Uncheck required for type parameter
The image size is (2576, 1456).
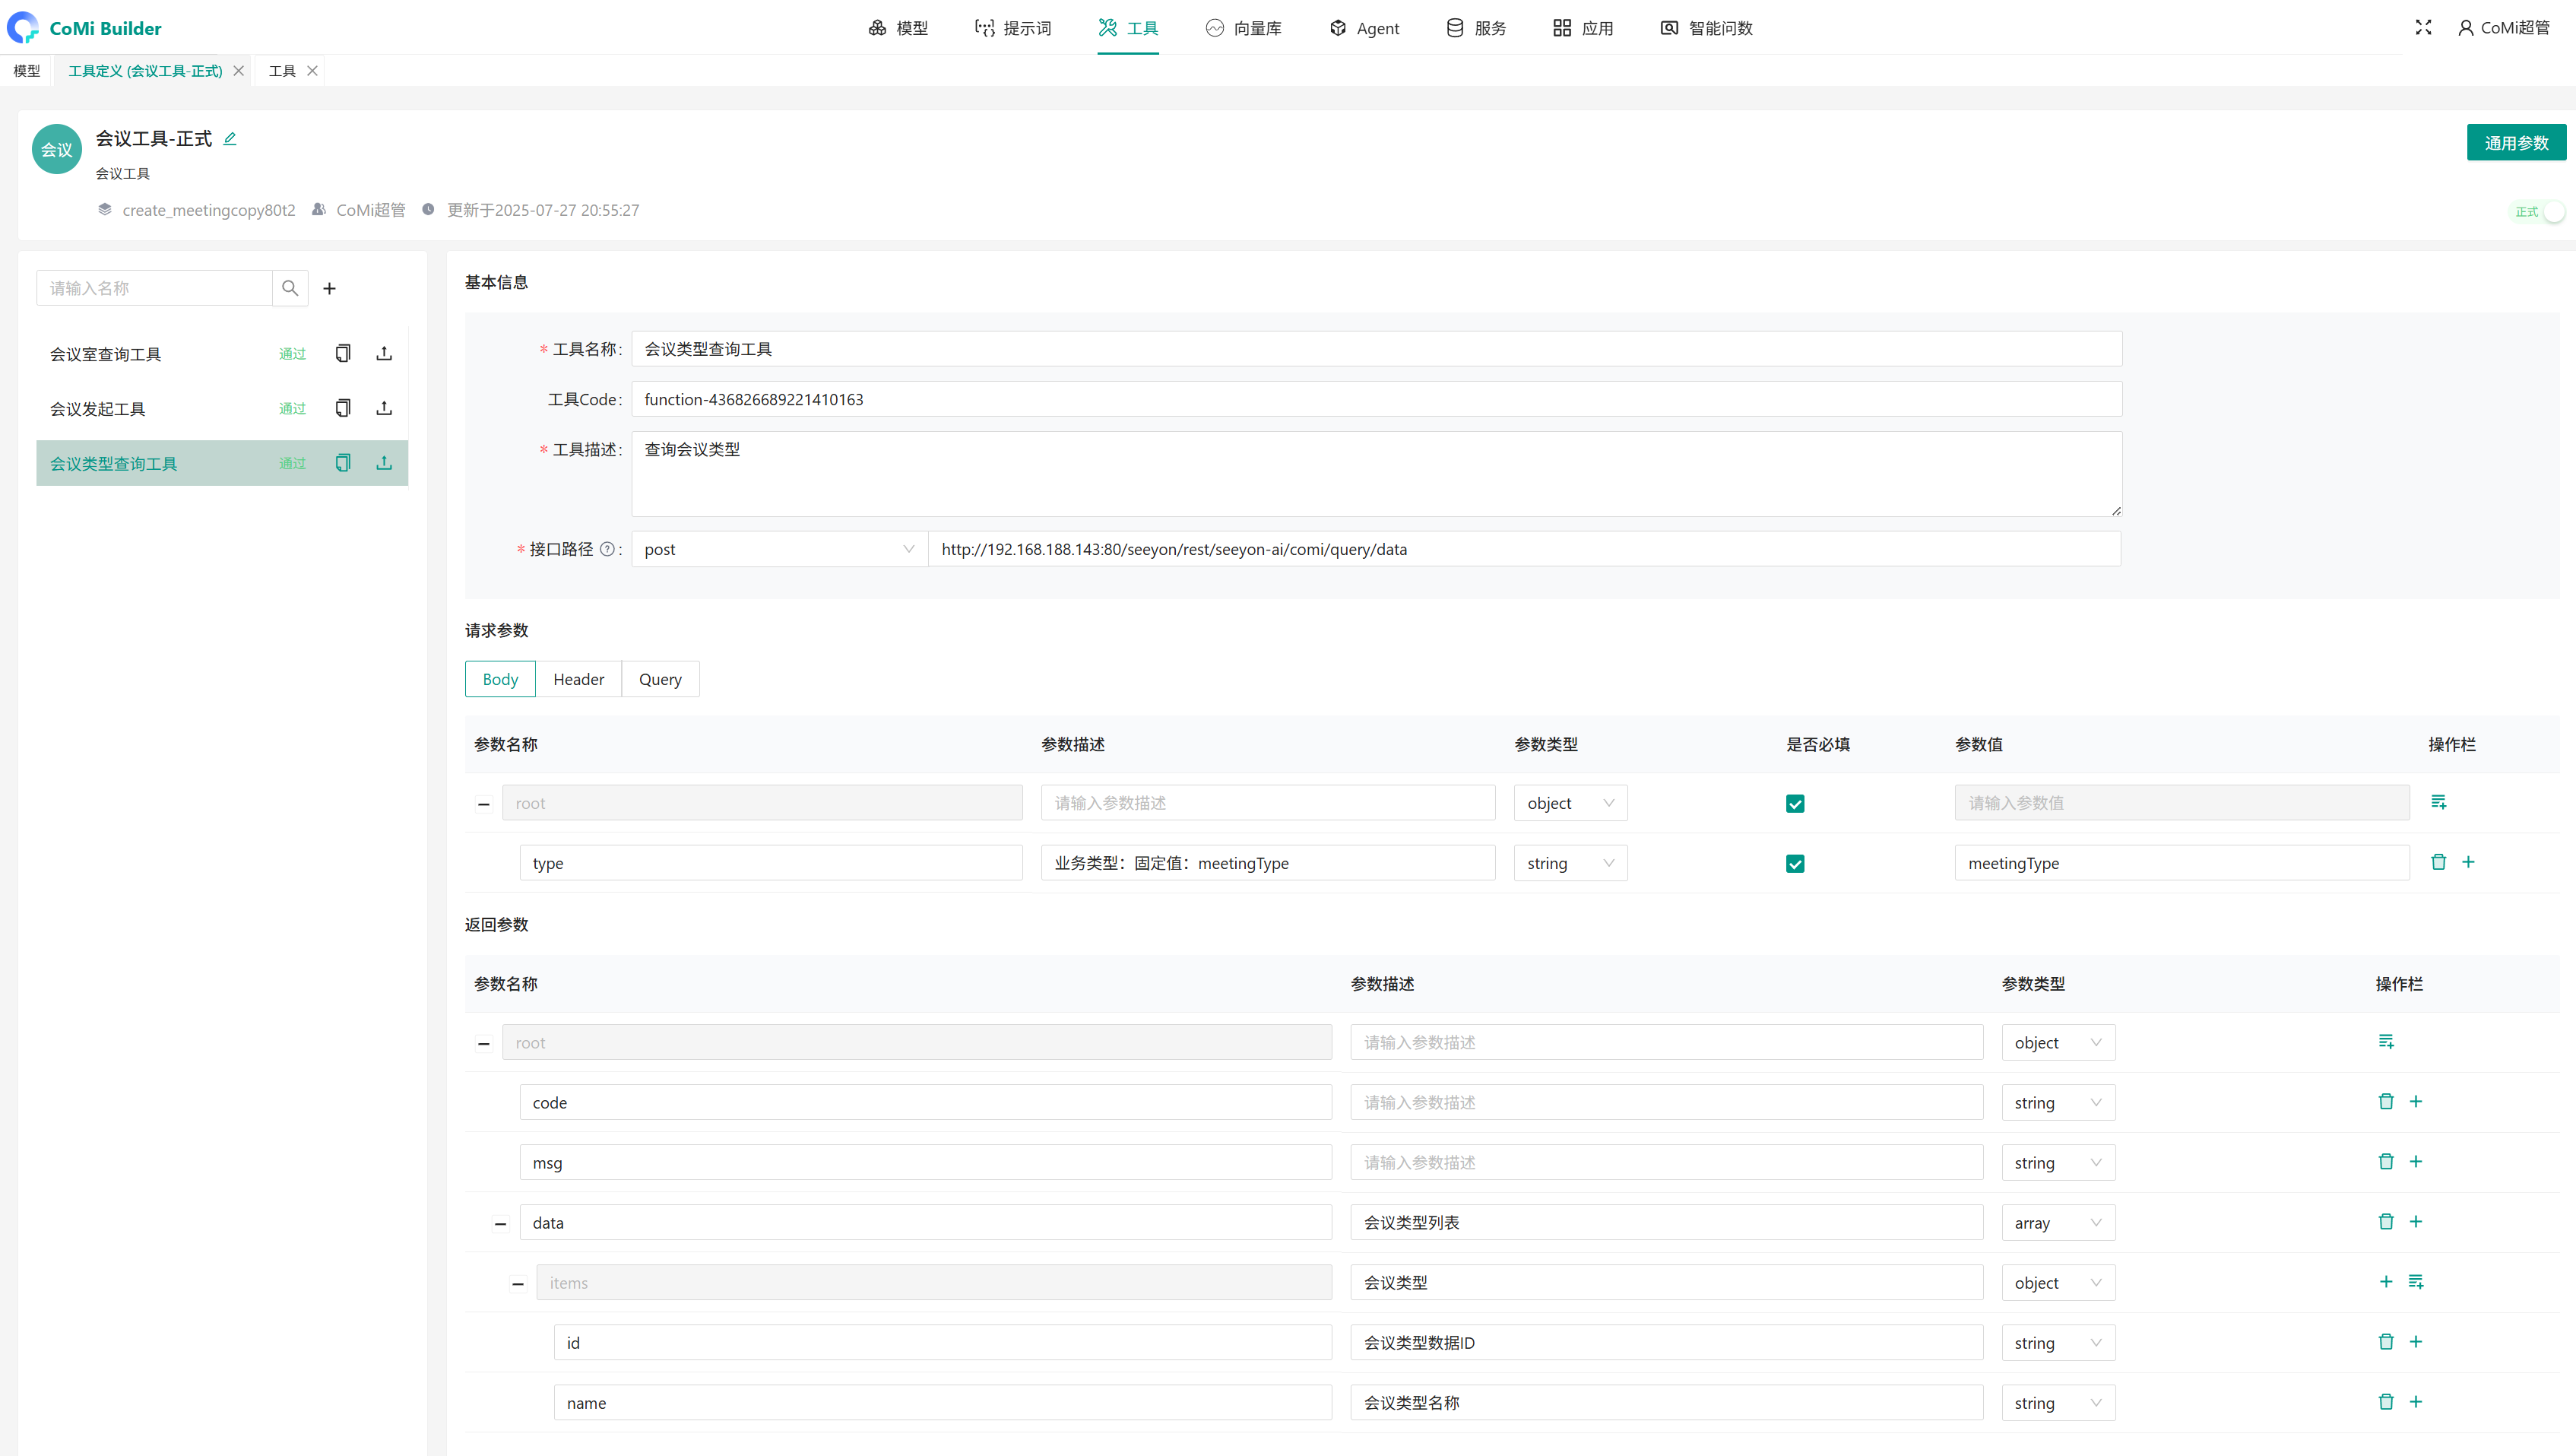(1795, 864)
